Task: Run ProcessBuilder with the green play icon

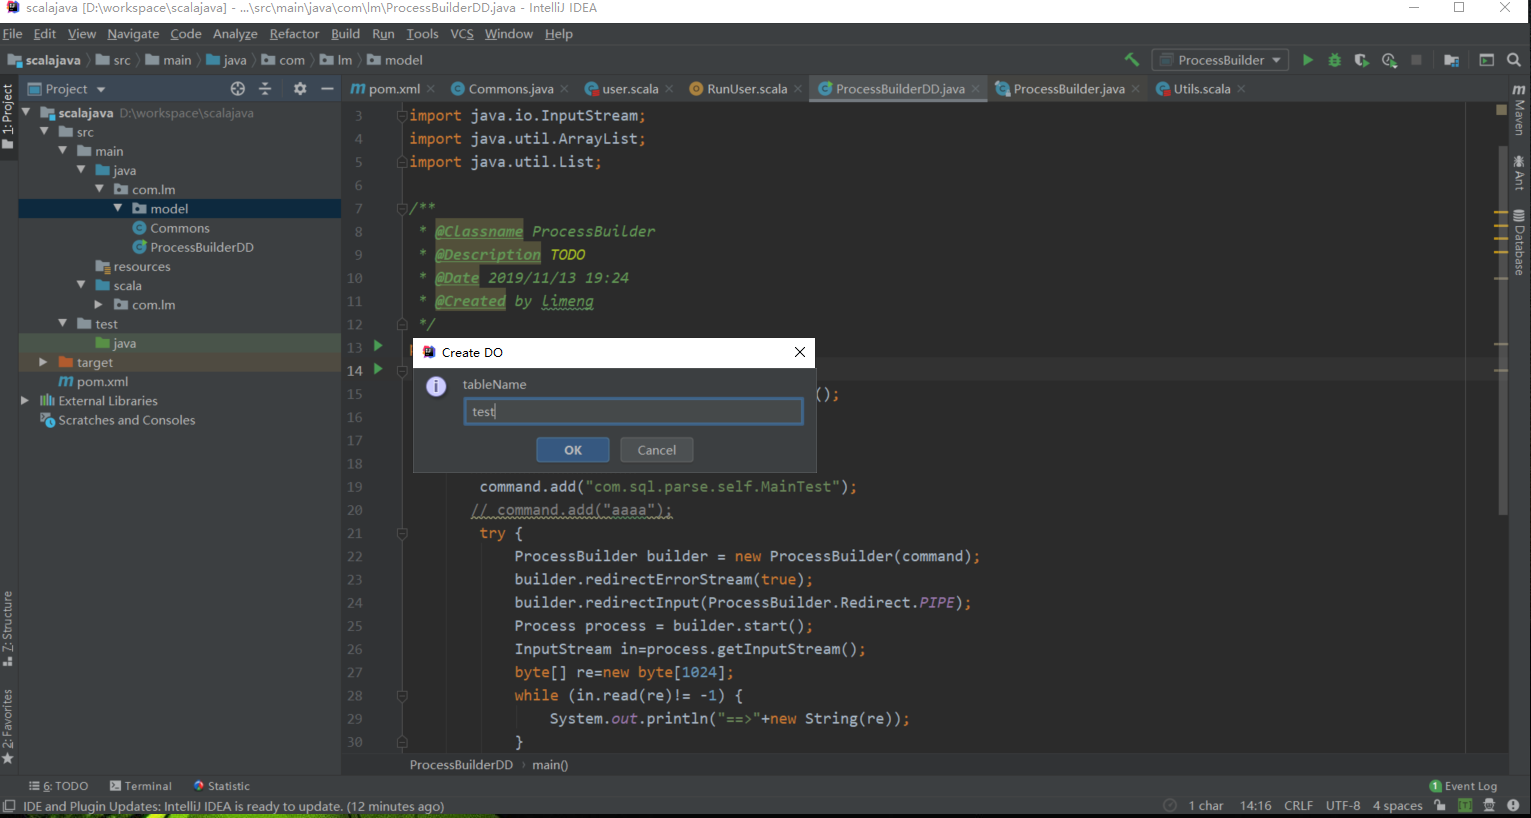Action: click(1307, 60)
